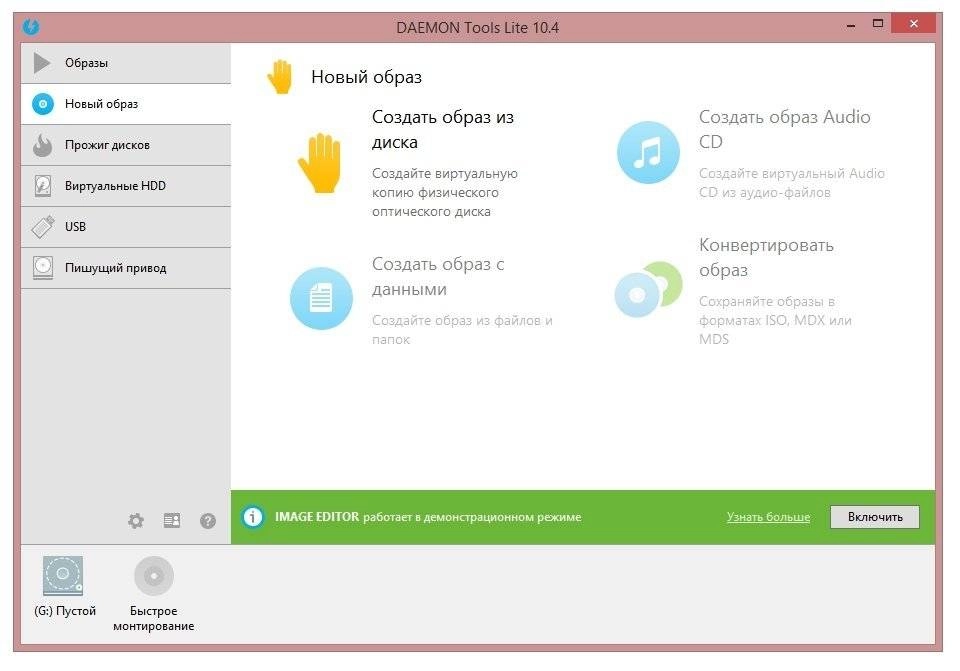
Task: Click the DAEMON Tools logo in title bar
Action: [31, 27]
